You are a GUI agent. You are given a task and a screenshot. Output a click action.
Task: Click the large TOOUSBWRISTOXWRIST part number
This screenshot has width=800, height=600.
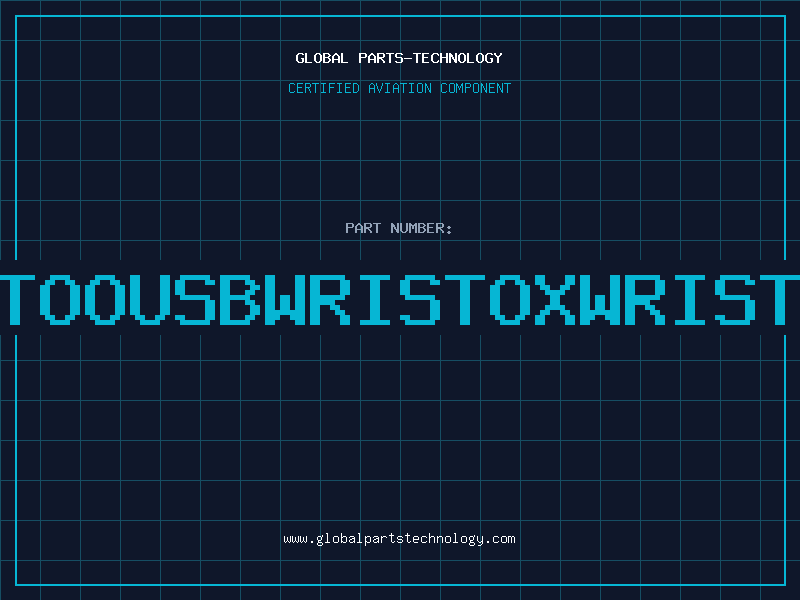[400, 299]
